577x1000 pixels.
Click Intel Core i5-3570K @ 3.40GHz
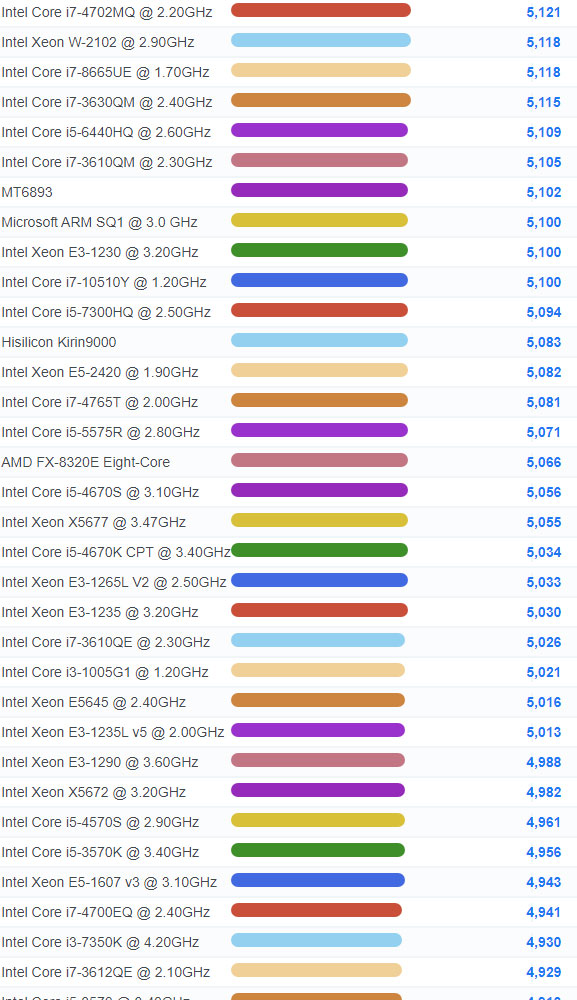pos(100,851)
